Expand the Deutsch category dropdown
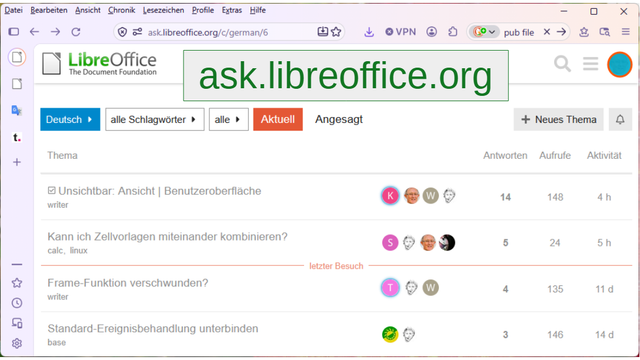640x360 pixels. click(70, 120)
